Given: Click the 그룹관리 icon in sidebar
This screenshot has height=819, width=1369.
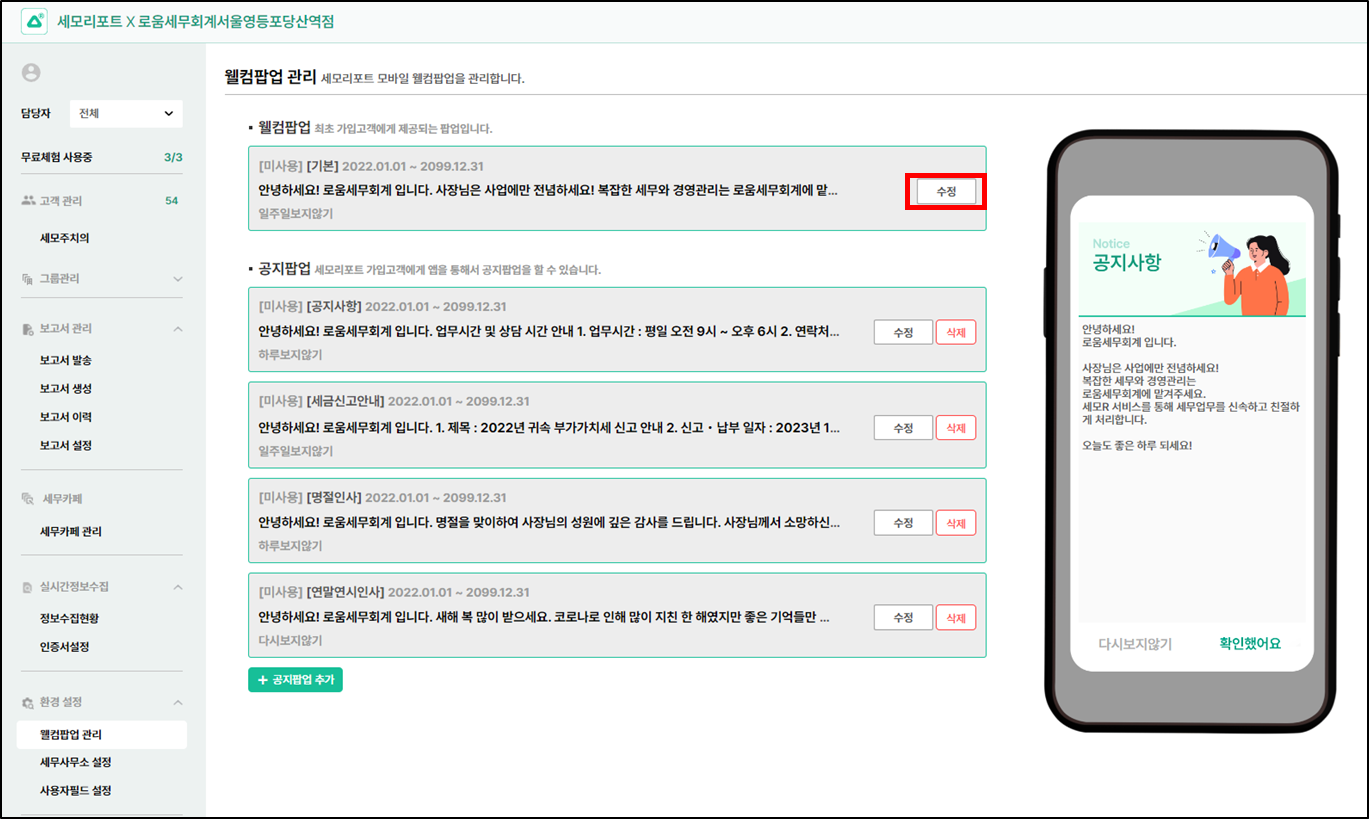Looking at the screenshot, I should click(28, 279).
